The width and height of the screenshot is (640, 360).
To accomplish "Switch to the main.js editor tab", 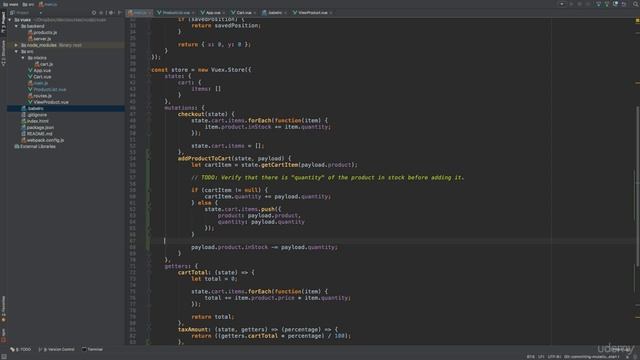I will point(139,13).
